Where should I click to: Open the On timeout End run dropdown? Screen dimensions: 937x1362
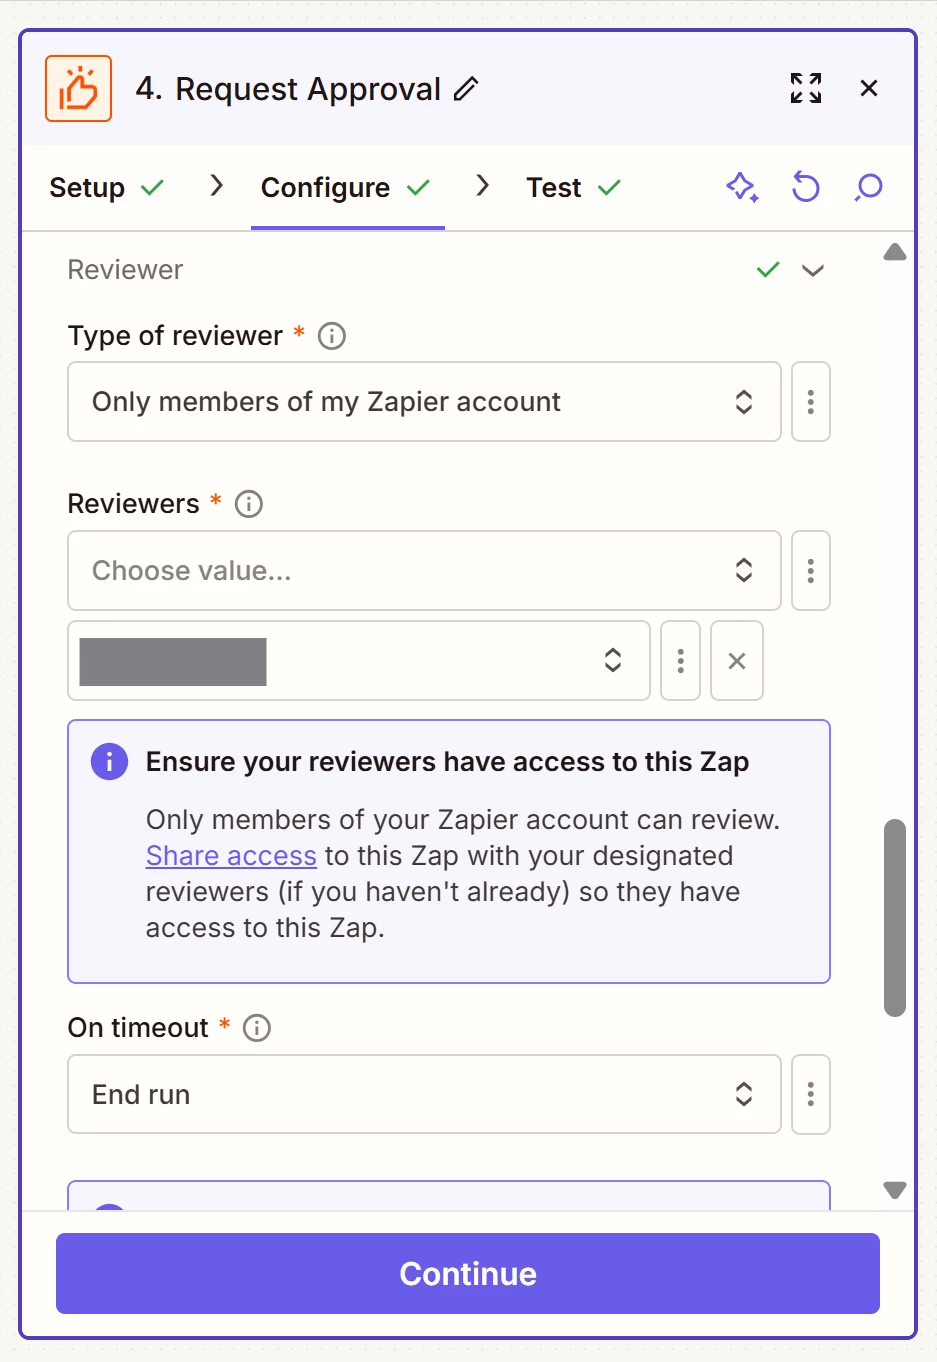click(424, 1094)
